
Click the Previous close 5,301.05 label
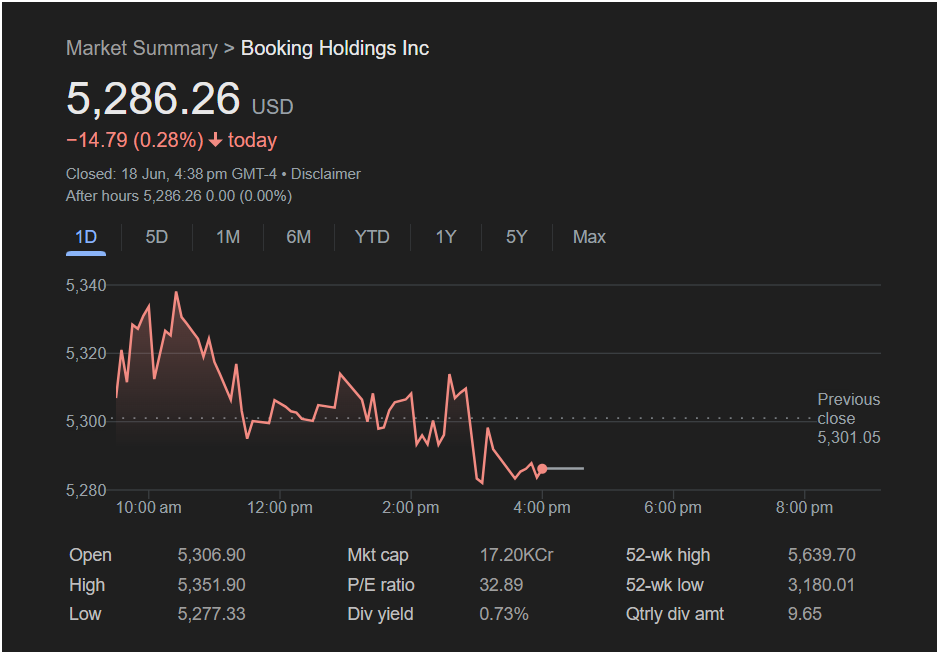click(x=849, y=419)
